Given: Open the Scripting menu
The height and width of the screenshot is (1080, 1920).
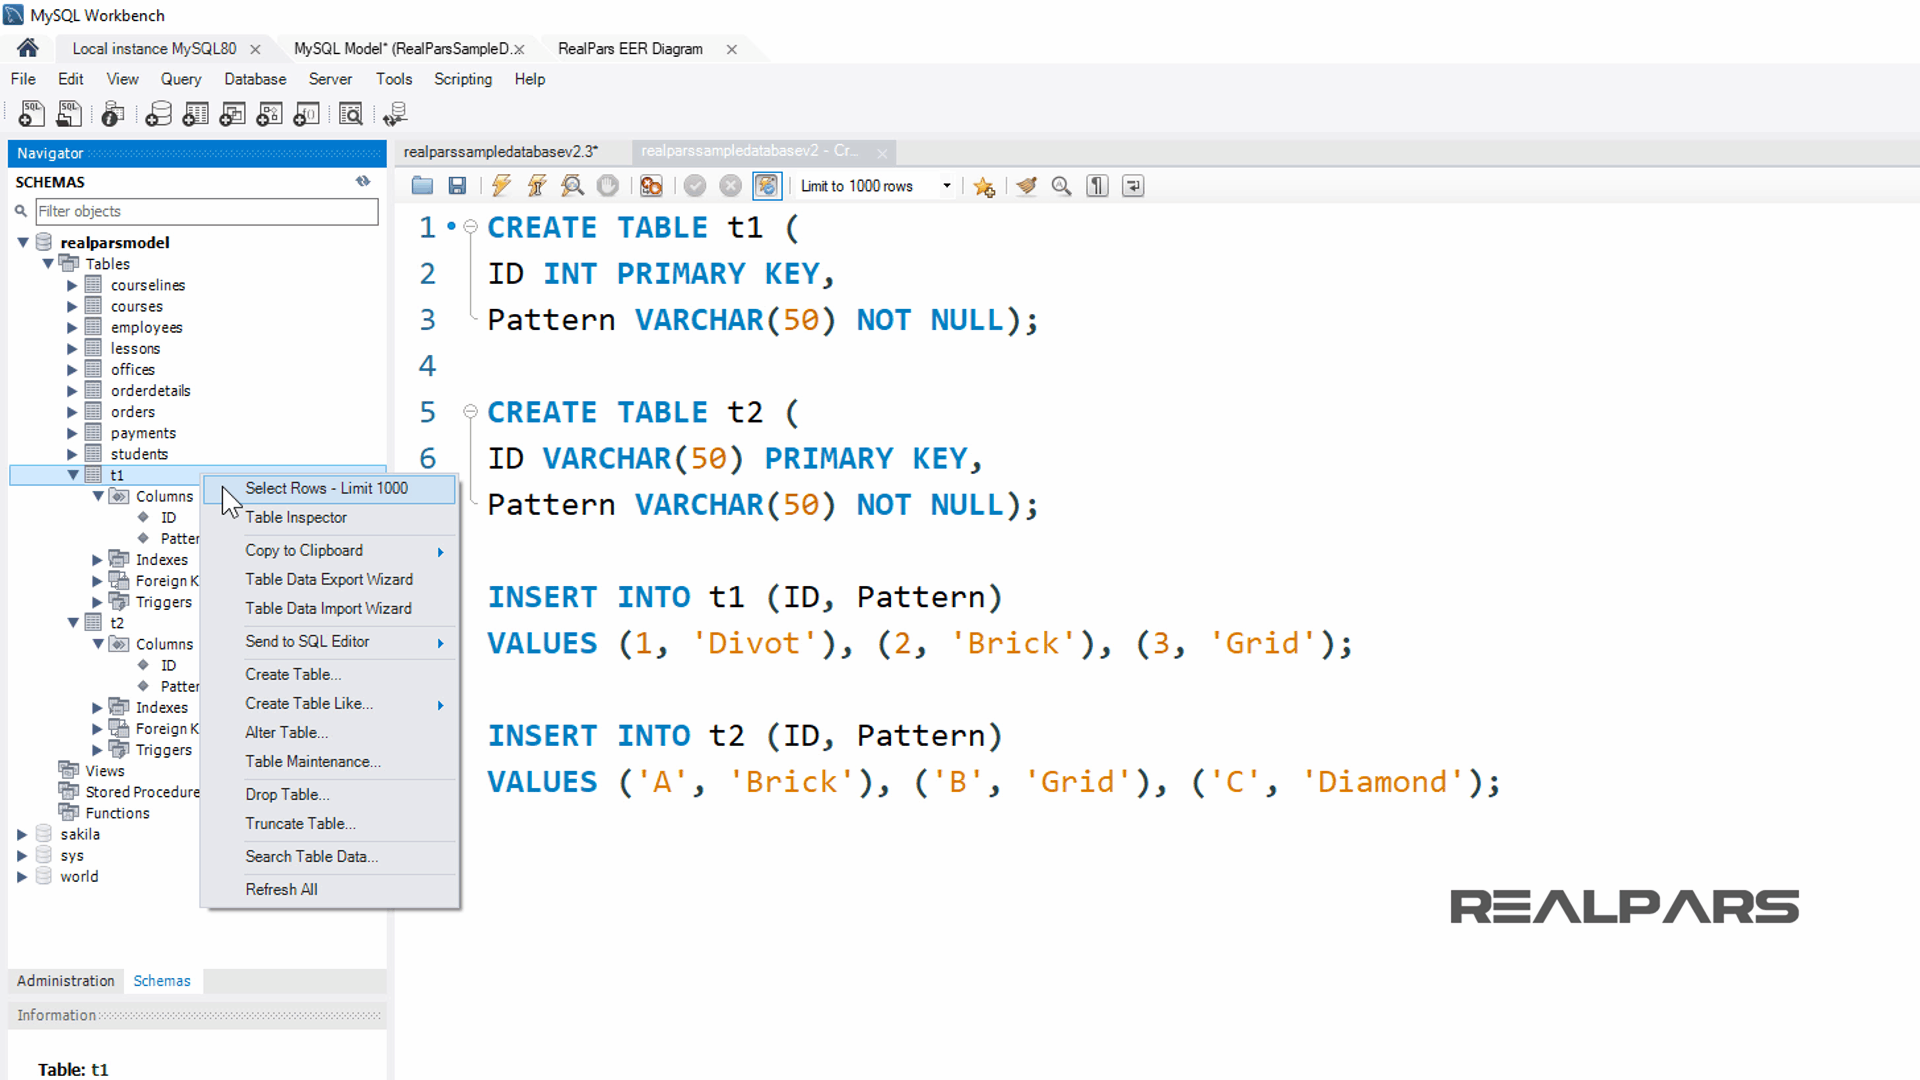Looking at the screenshot, I should (463, 79).
